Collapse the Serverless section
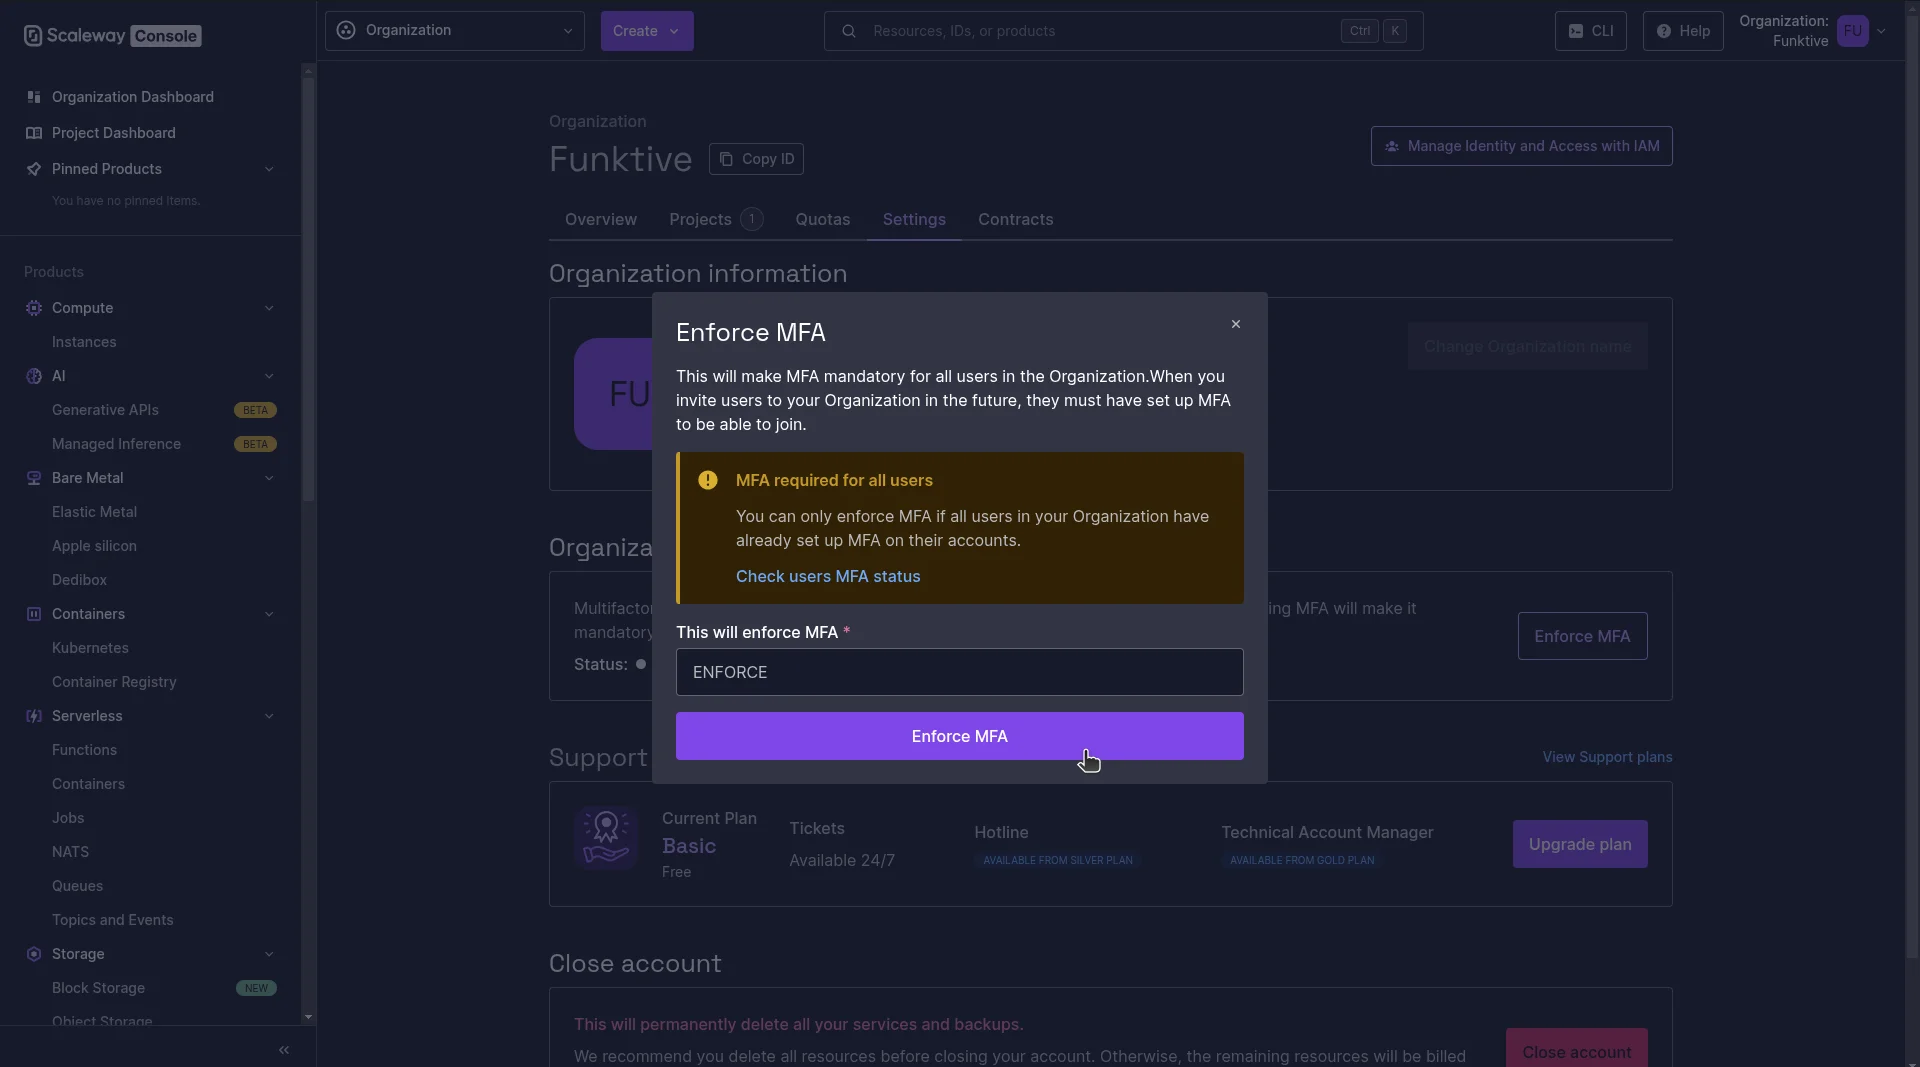Viewport: 1920px width, 1067px height. 269,716
